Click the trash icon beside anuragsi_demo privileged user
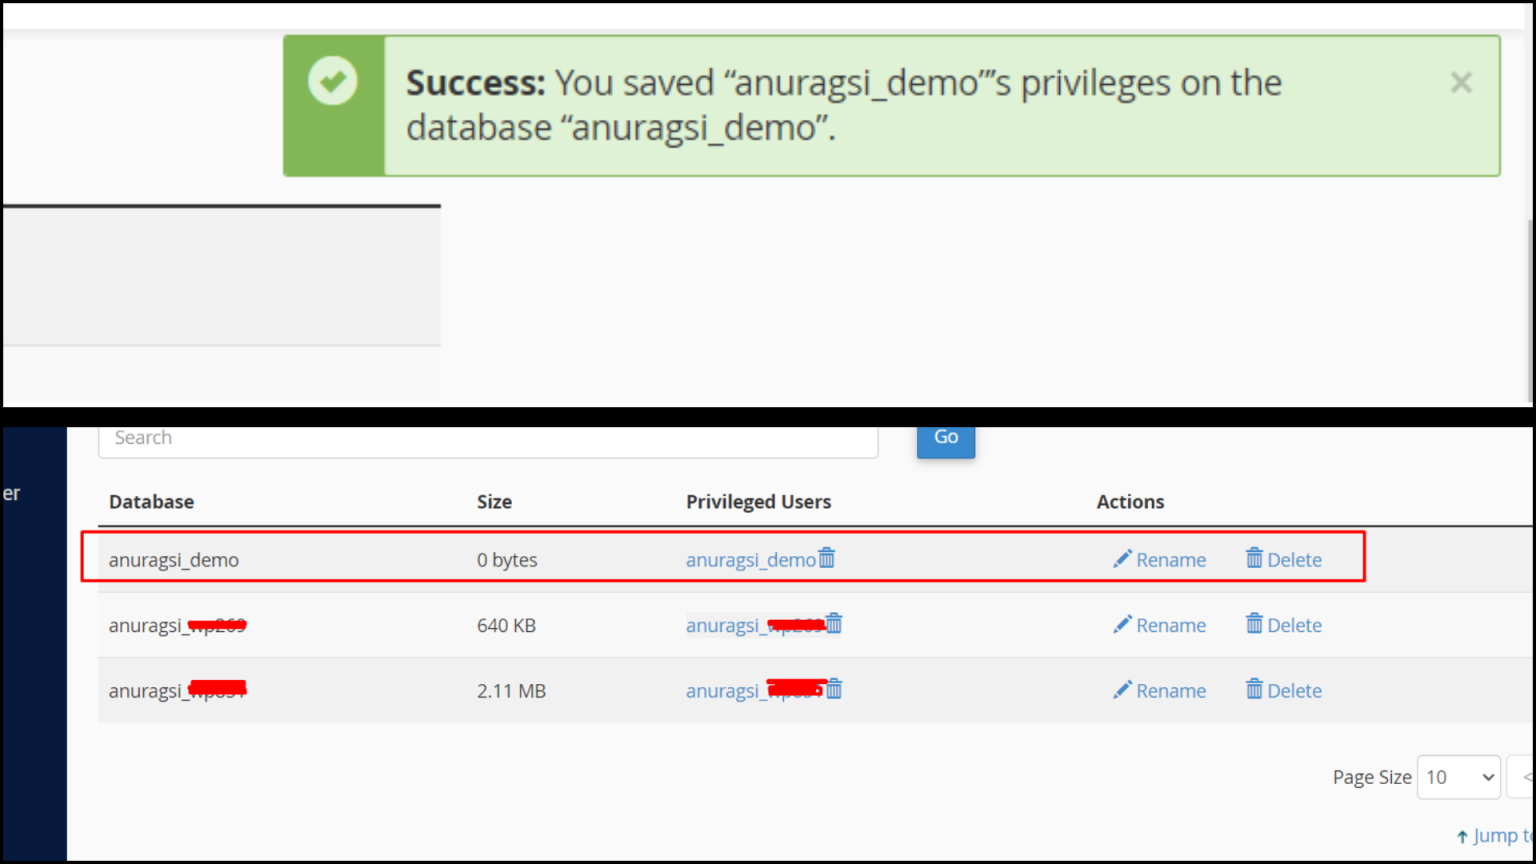The image size is (1536, 864). [x=827, y=559]
